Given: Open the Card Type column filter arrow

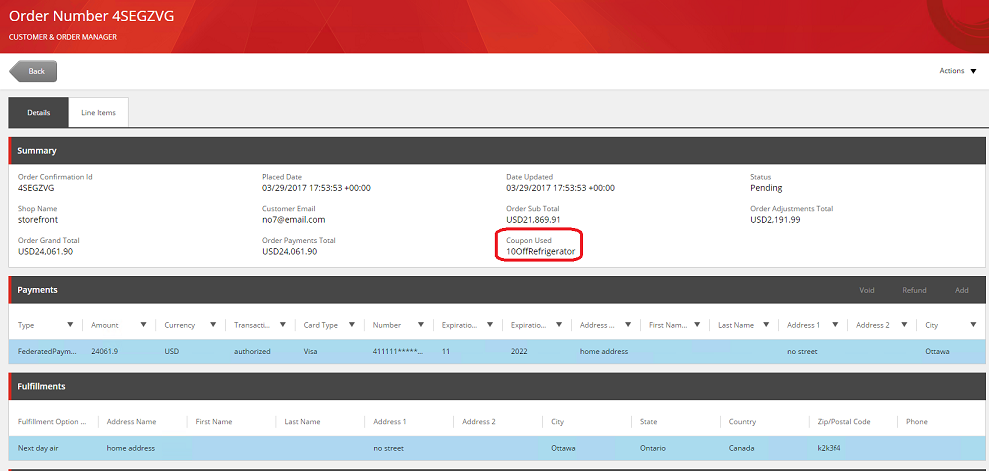Looking at the screenshot, I should 352,325.
